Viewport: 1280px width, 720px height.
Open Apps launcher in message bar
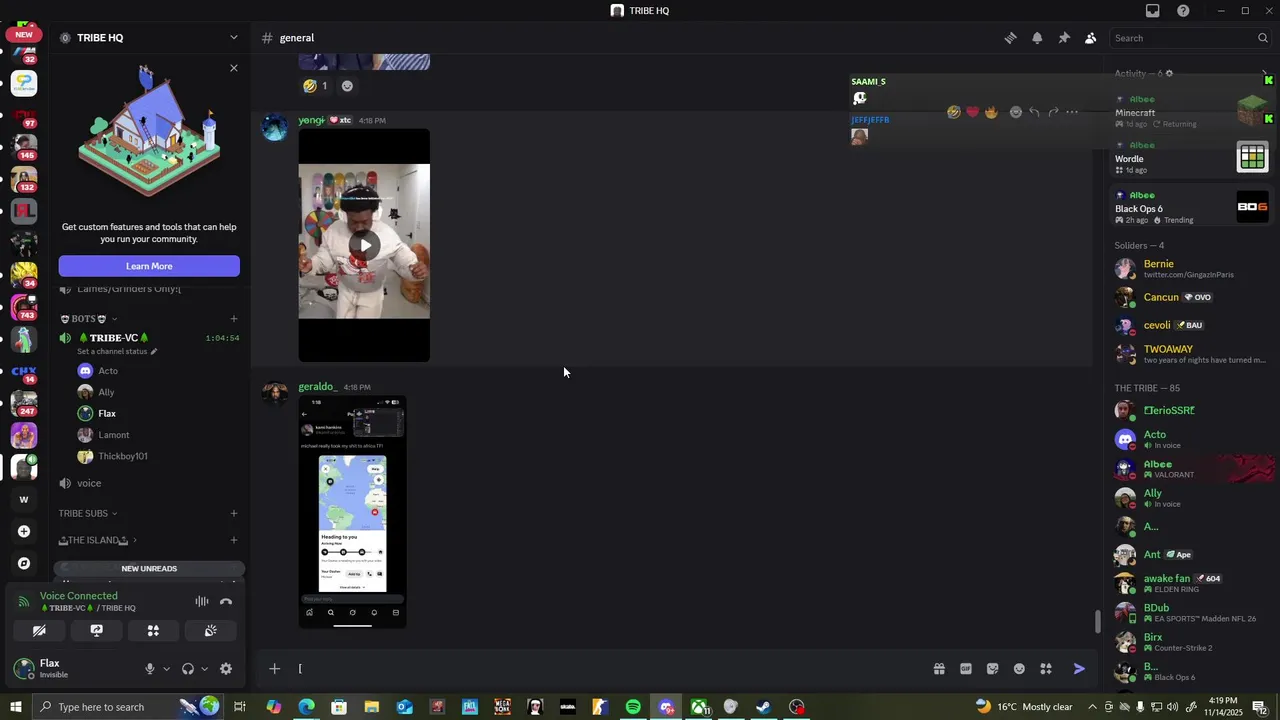pyautogui.click(x=1046, y=669)
